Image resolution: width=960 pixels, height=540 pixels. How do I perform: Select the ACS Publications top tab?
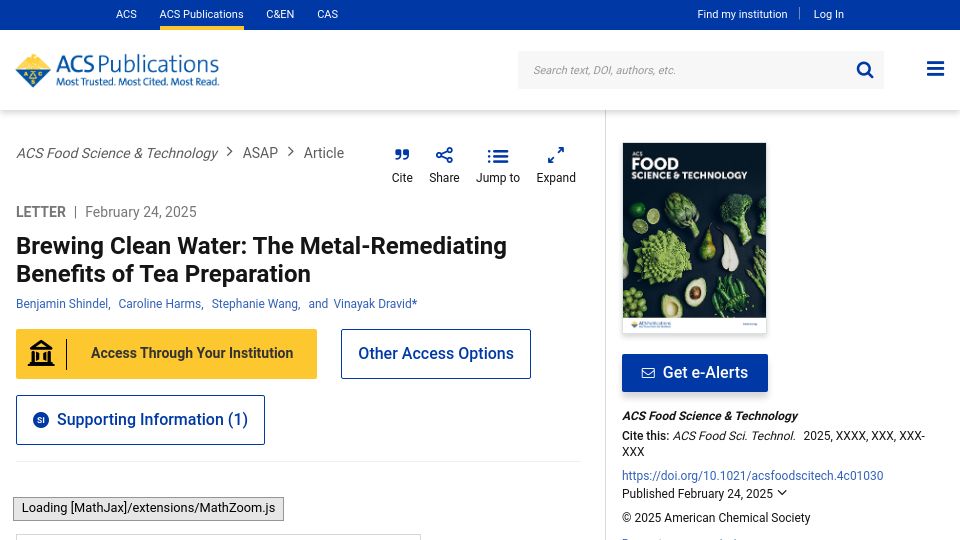pos(201,14)
